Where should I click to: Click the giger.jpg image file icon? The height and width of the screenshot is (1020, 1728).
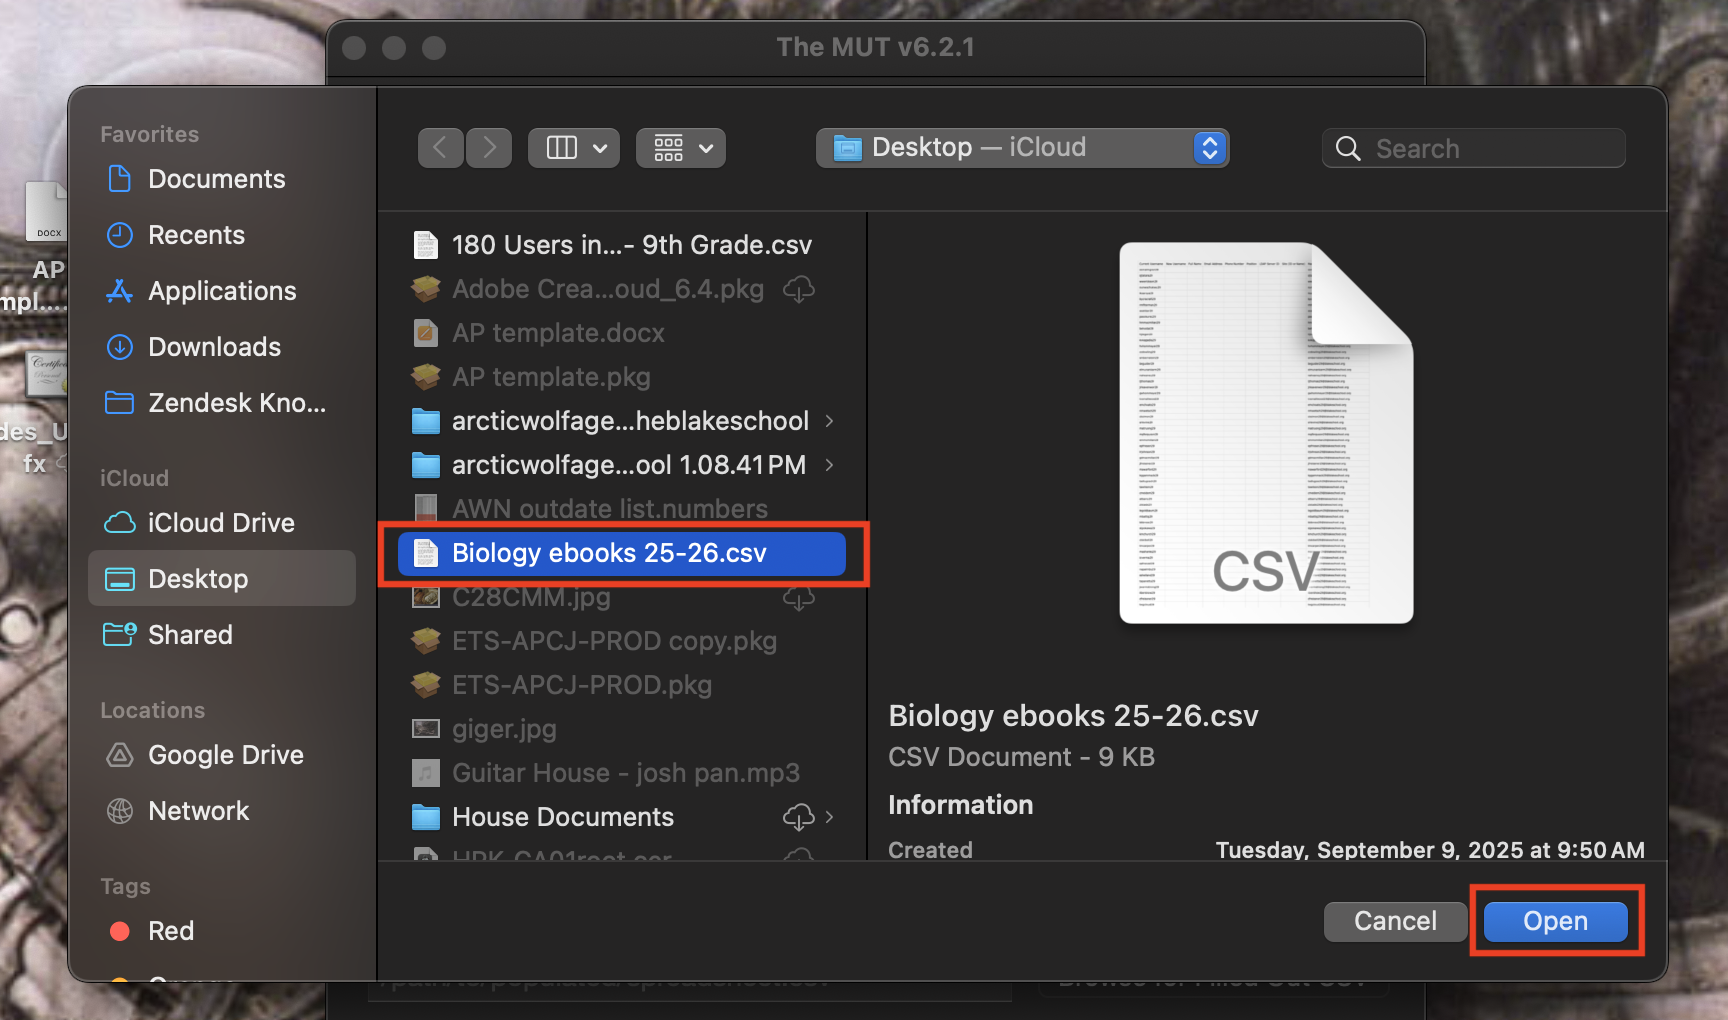coord(426,729)
